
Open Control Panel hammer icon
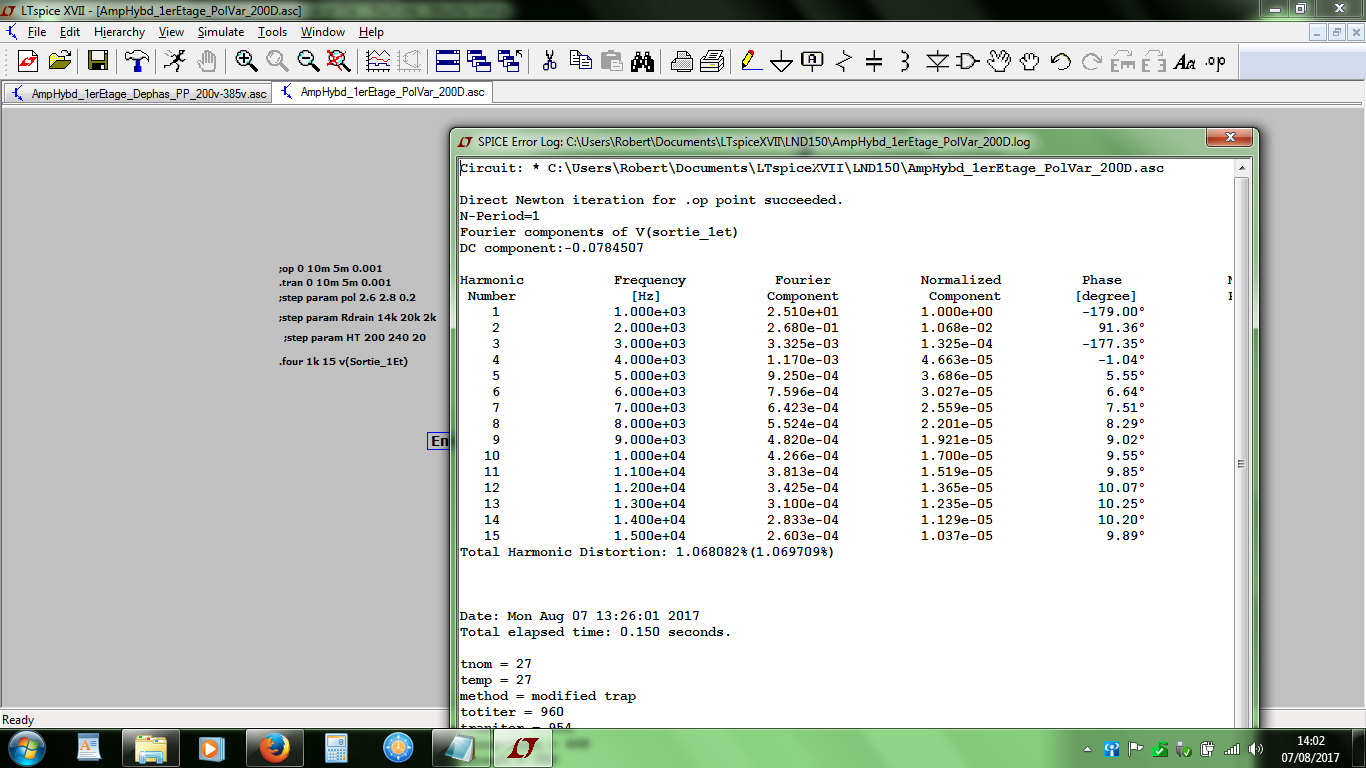click(x=137, y=61)
